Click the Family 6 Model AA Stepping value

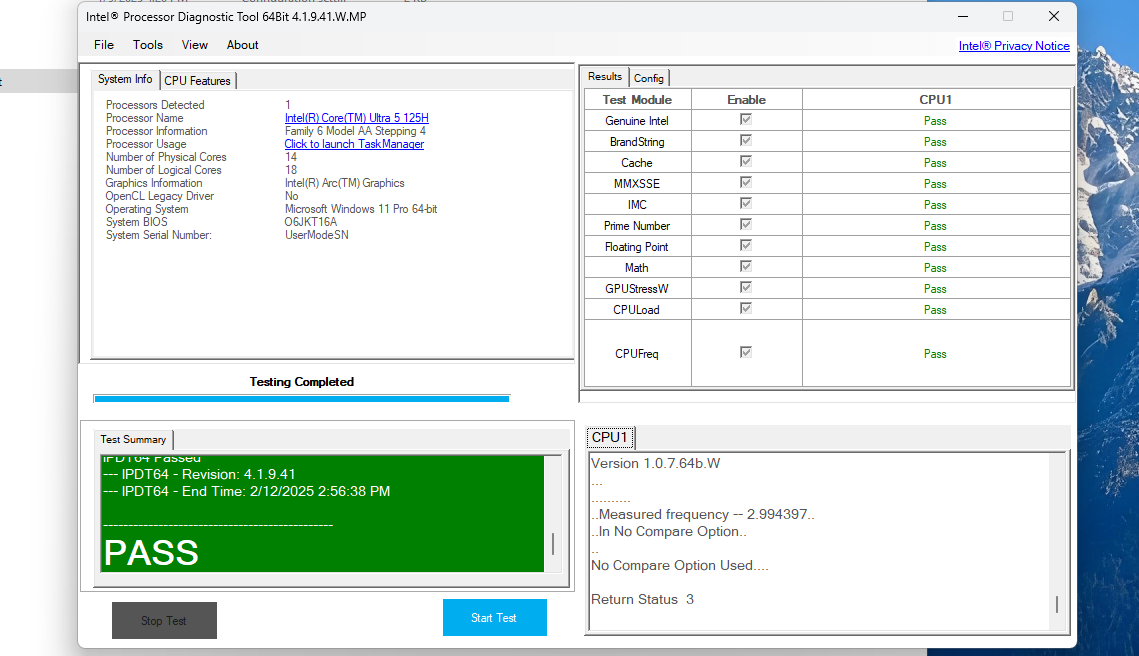355,131
